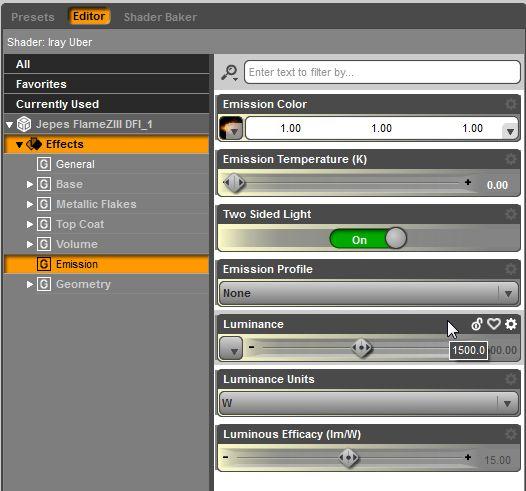Open the Emission Color map thumbnail menu

(231, 128)
